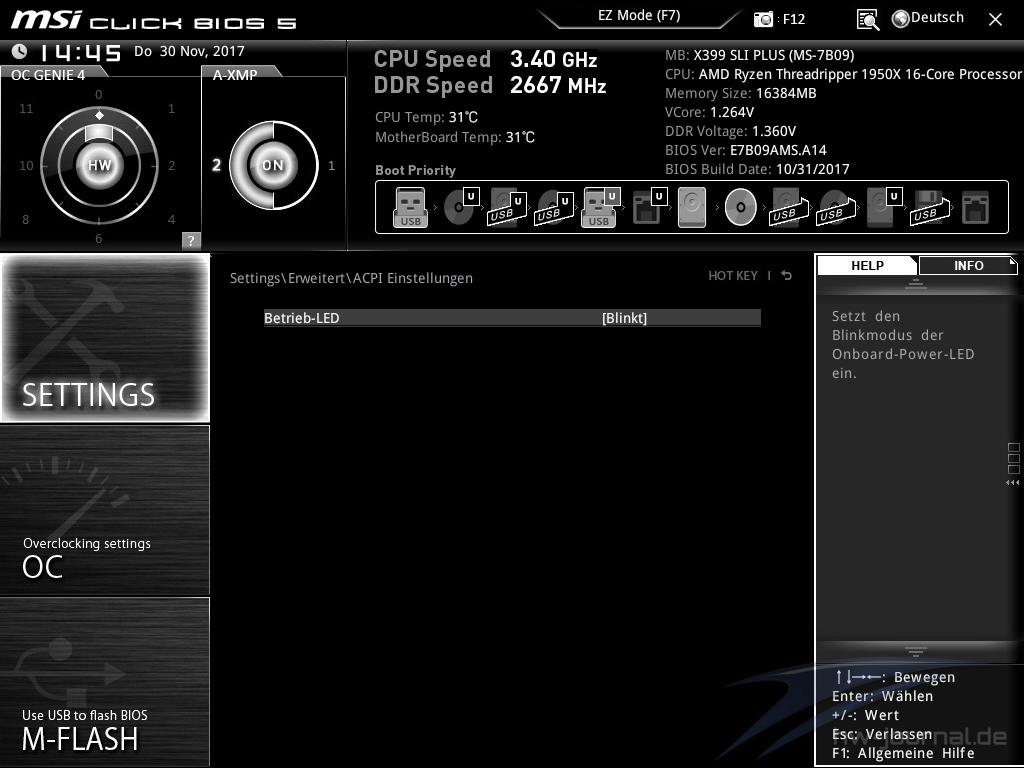Click the DDR Speed 2667 MHz readout
This screenshot has height=768, width=1024.
pyautogui.click(x=490, y=86)
